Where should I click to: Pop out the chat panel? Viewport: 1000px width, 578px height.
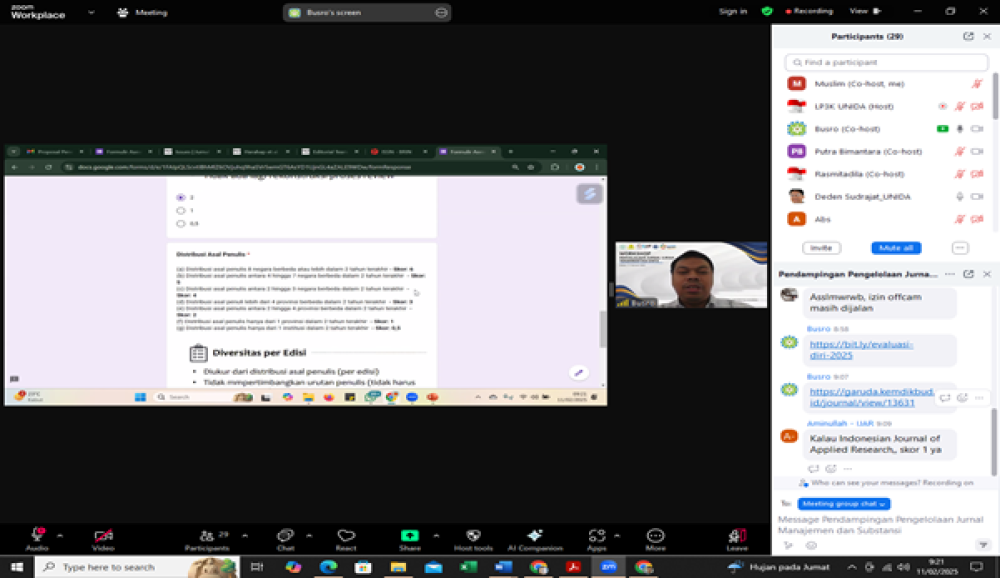tap(968, 274)
